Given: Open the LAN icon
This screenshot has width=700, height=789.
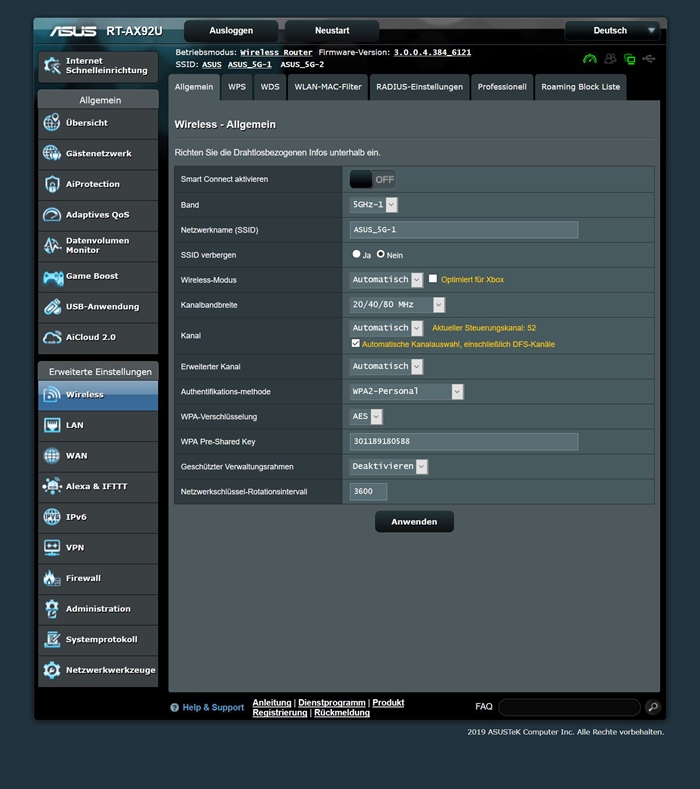Looking at the screenshot, I should [x=52, y=425].
